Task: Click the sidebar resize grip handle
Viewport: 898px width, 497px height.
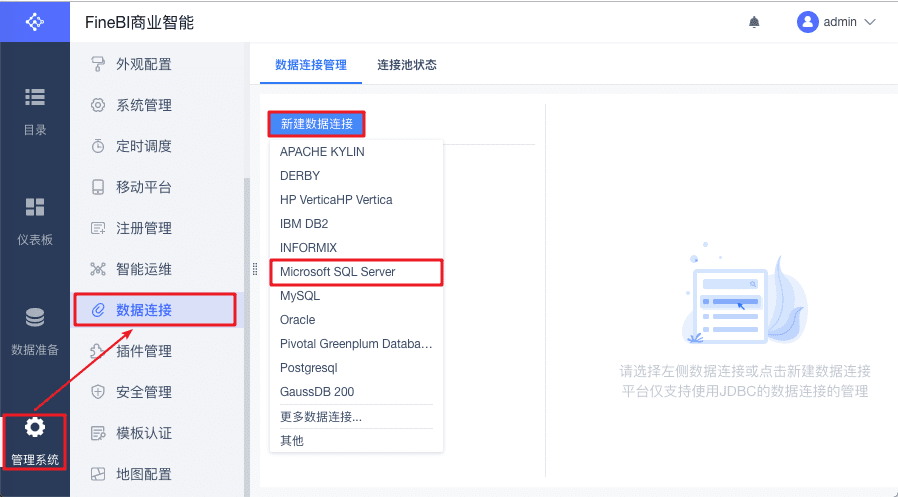Action: 255,269
